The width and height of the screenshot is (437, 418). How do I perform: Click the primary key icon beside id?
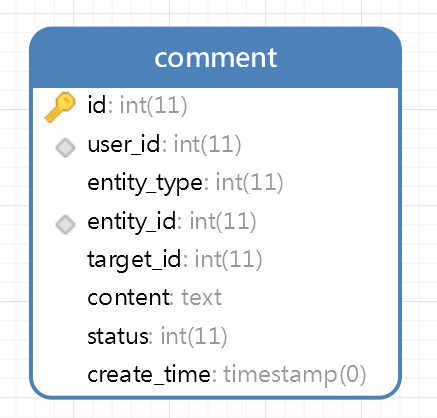coord(60,107)
